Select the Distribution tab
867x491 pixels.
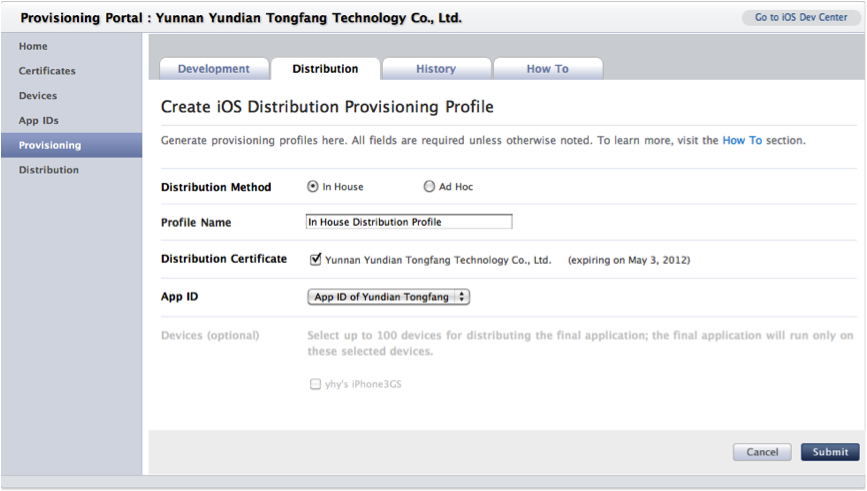[x=325, y=69]
